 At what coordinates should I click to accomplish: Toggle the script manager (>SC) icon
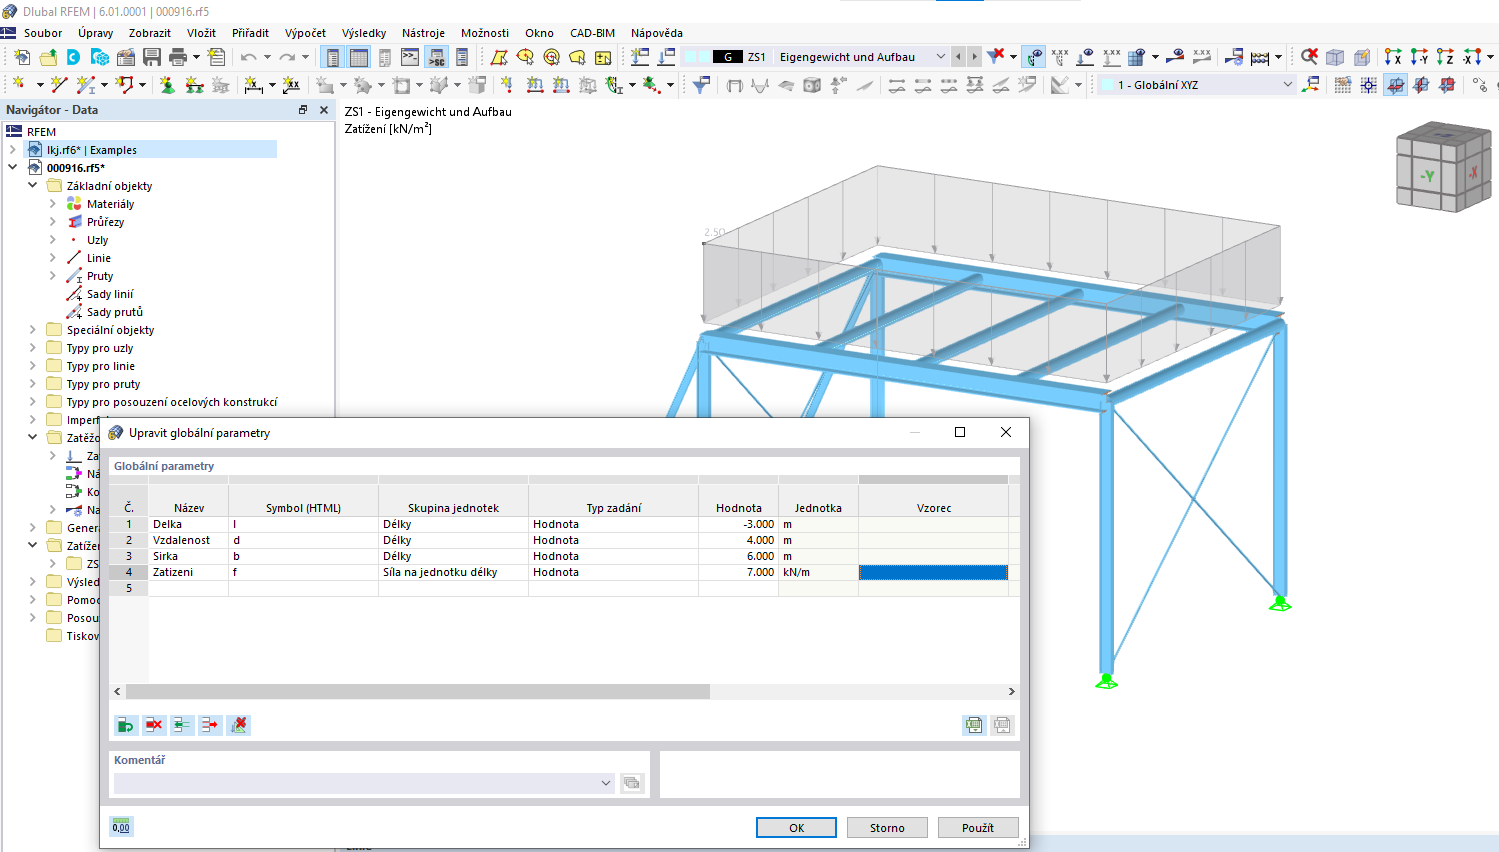click(x=436, y=57)
